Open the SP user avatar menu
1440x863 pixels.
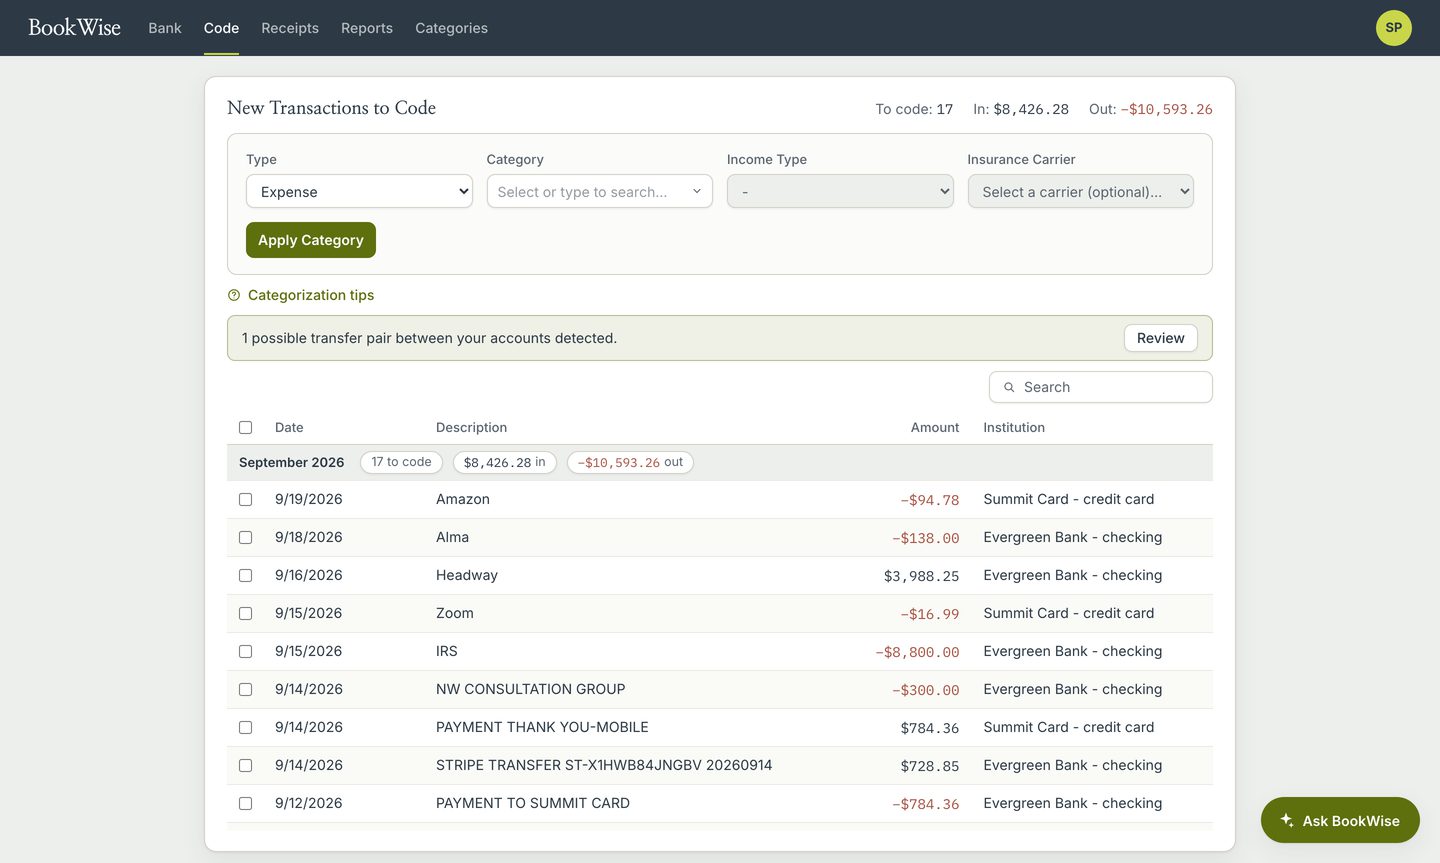click(1393, 28)
